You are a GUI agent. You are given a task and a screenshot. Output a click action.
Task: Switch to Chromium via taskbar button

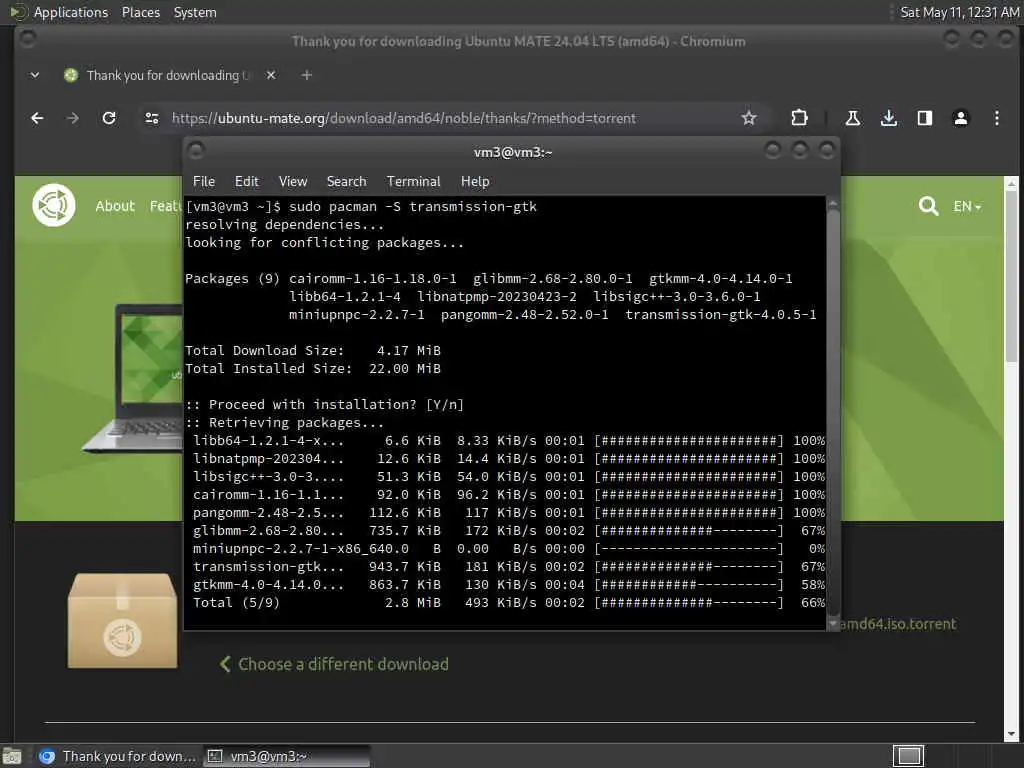click(116, 756)
